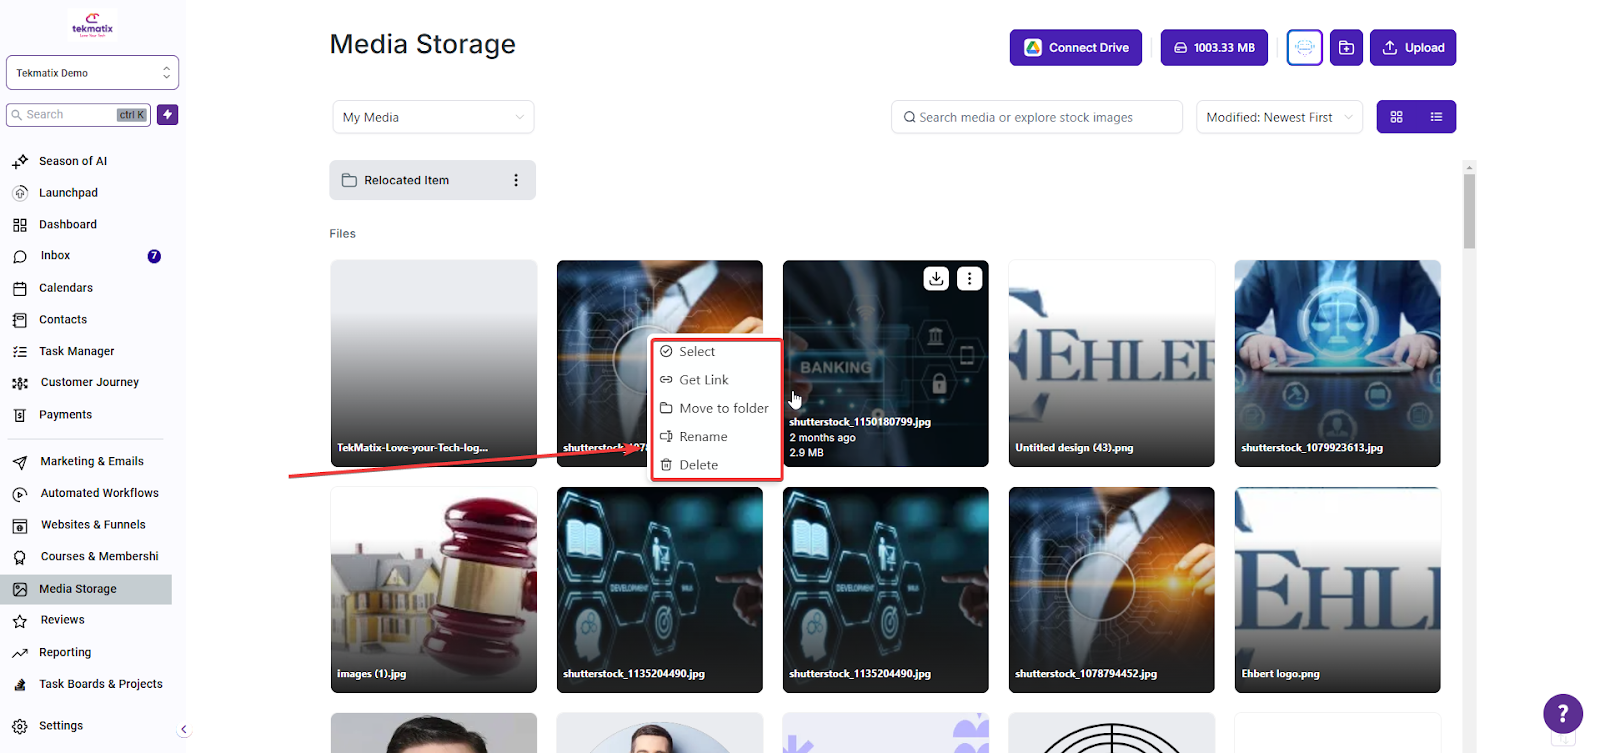This screenshot has width=1600, height=753.
Task: Click the Courses & Memberships icon
Action: coord(20,557)
